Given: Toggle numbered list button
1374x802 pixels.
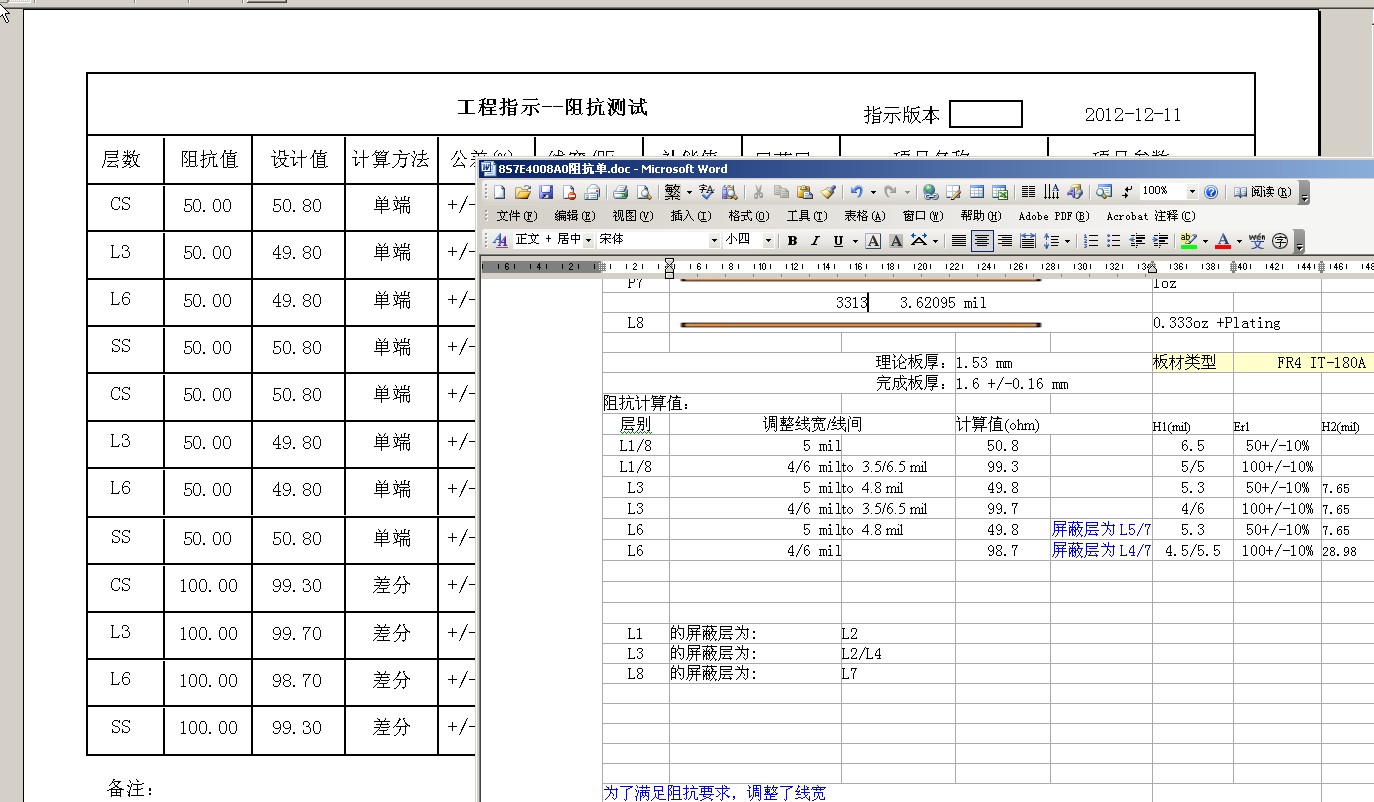Looking at the screenshot, I should pos(1091,240).
